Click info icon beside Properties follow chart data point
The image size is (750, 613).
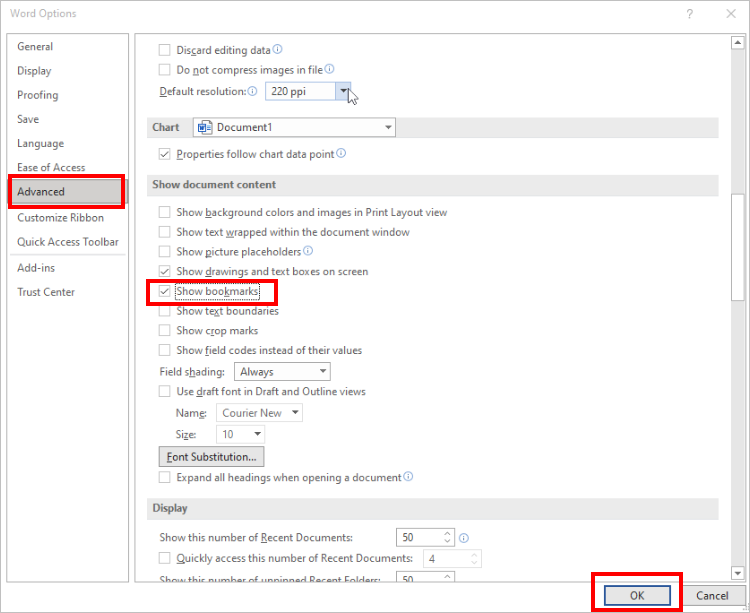click(341, 153)
